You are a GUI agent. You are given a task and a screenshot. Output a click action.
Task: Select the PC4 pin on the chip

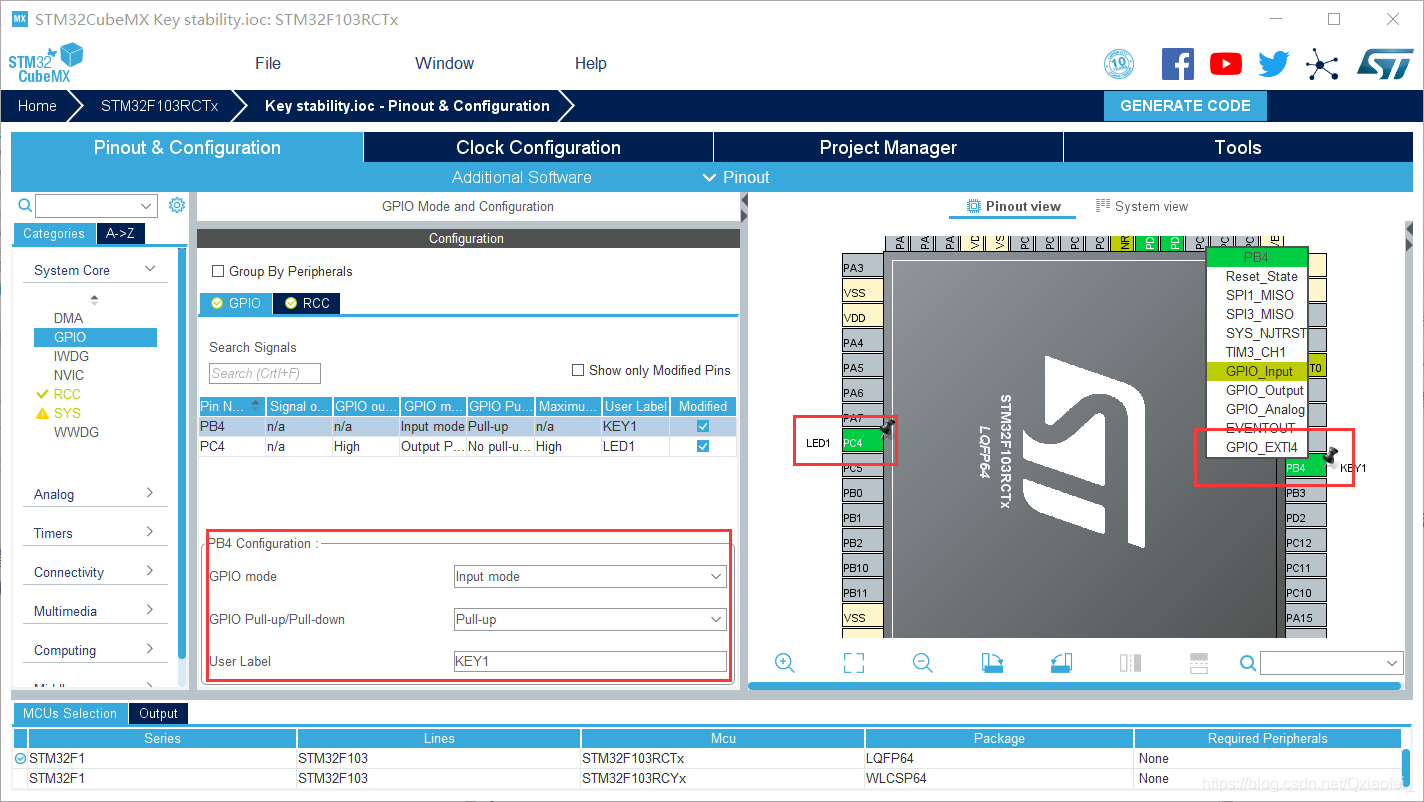tap(862, 443)
